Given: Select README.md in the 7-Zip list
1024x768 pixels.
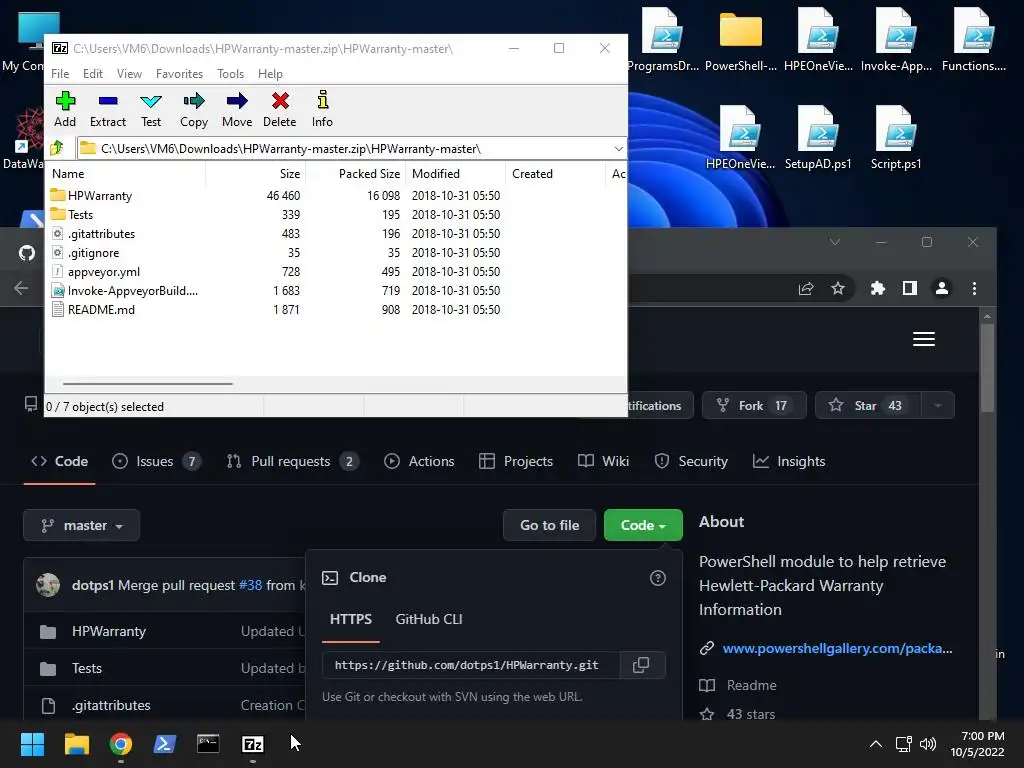Looking at the screenshot, I should click(x=101, y=310).
